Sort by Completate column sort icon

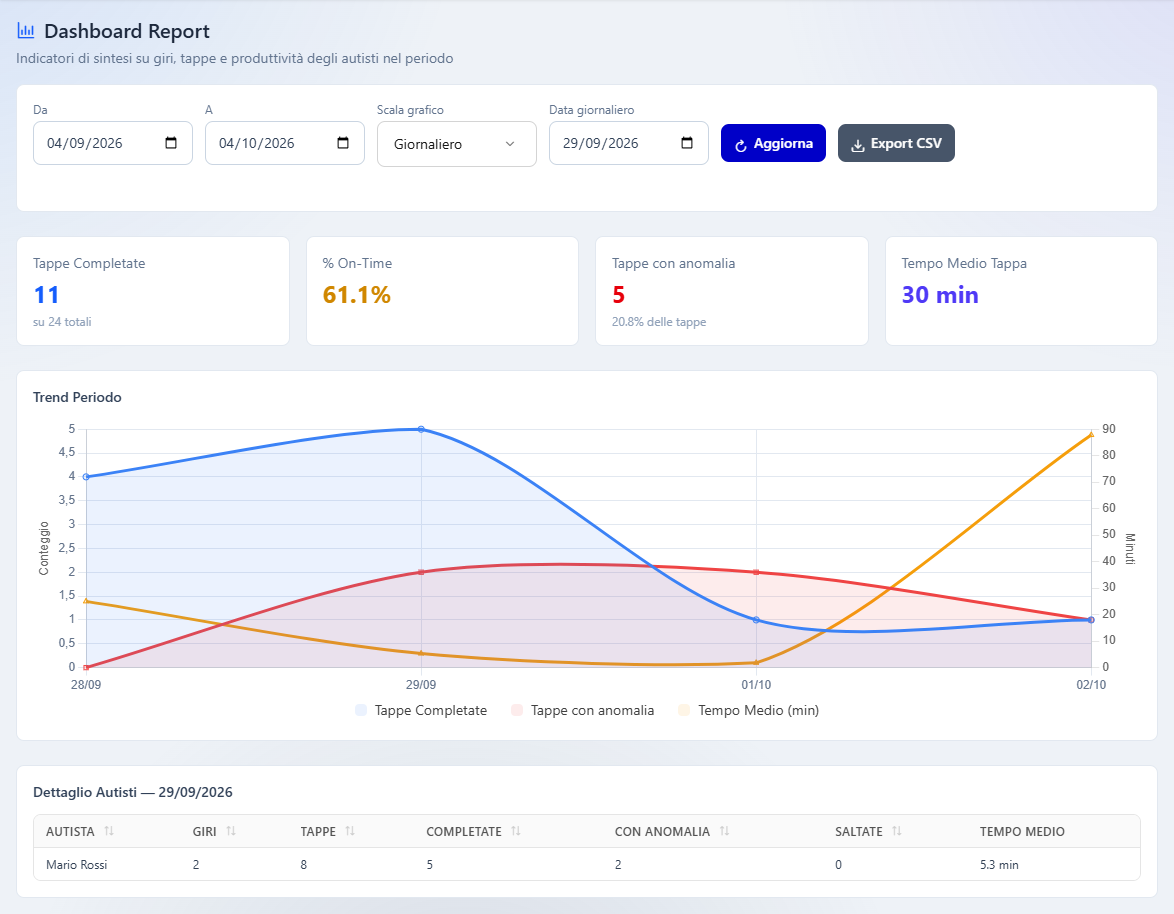click(515, 831)
